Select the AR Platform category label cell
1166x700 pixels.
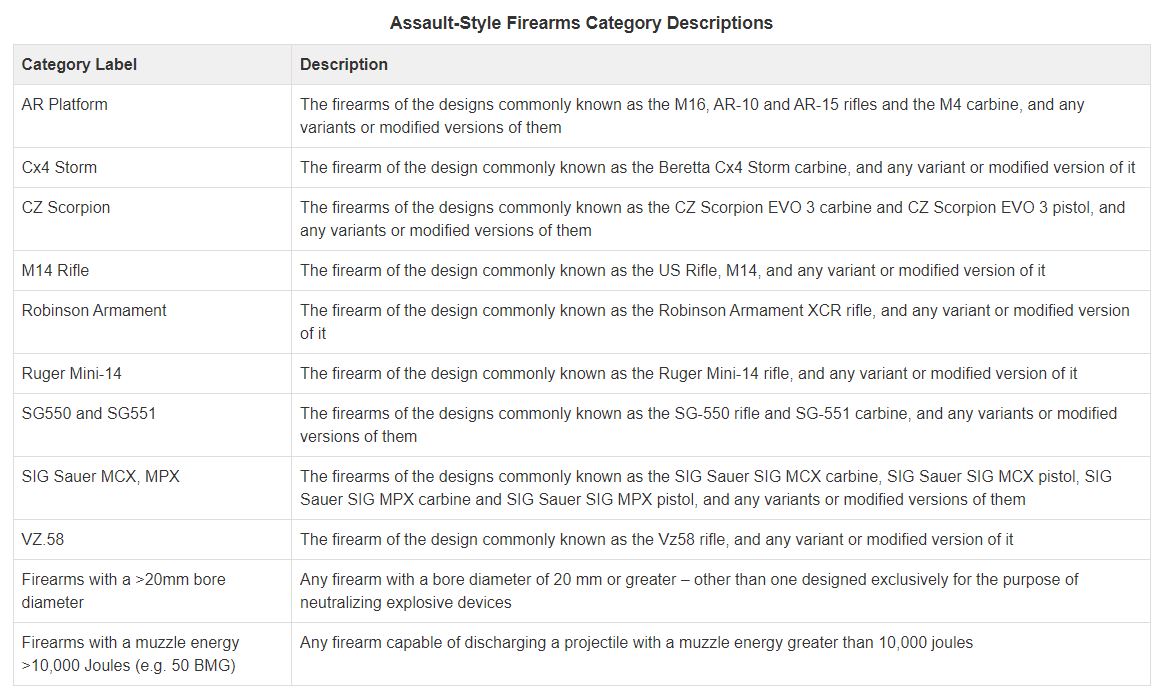pos(65,104)
